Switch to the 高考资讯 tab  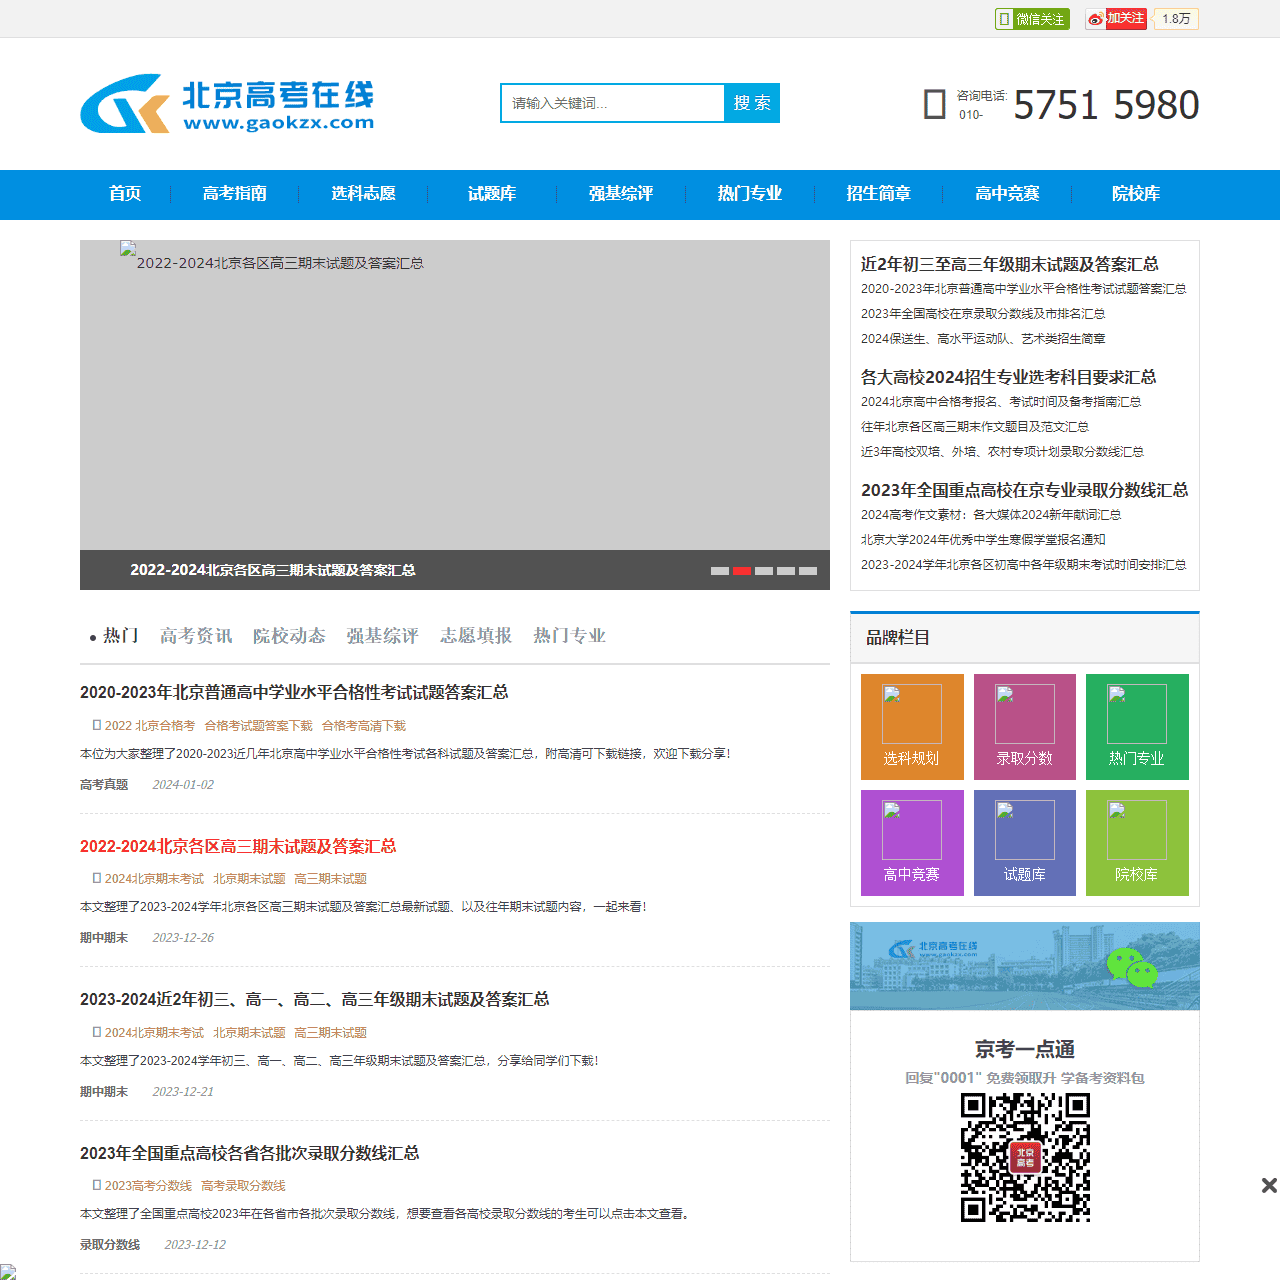coord(196,636)
